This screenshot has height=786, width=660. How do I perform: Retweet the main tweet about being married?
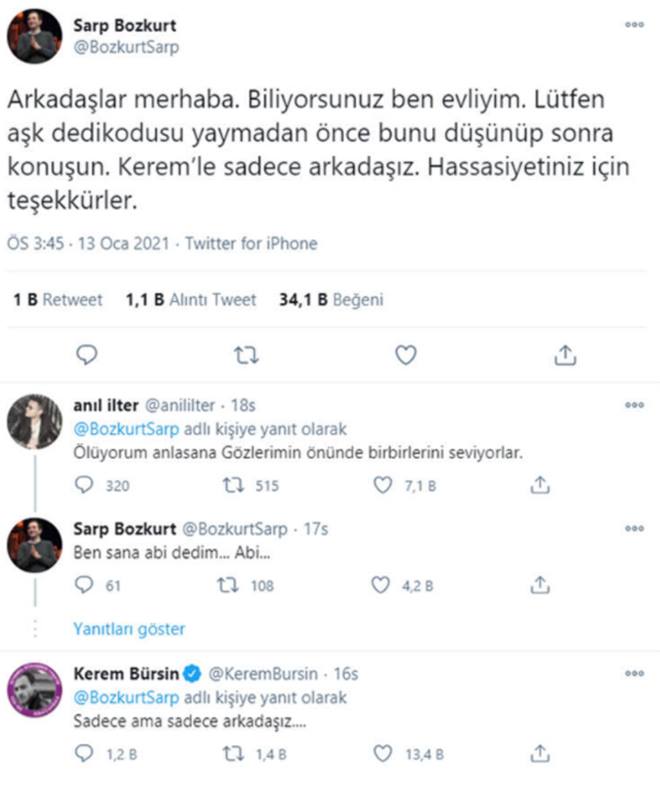tap(246, 355)
